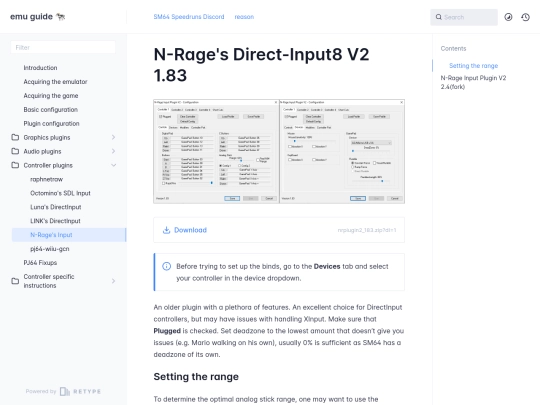Click the Audio plugins folder icon
Screen dimensions: 540x405
tap(15, 151)
